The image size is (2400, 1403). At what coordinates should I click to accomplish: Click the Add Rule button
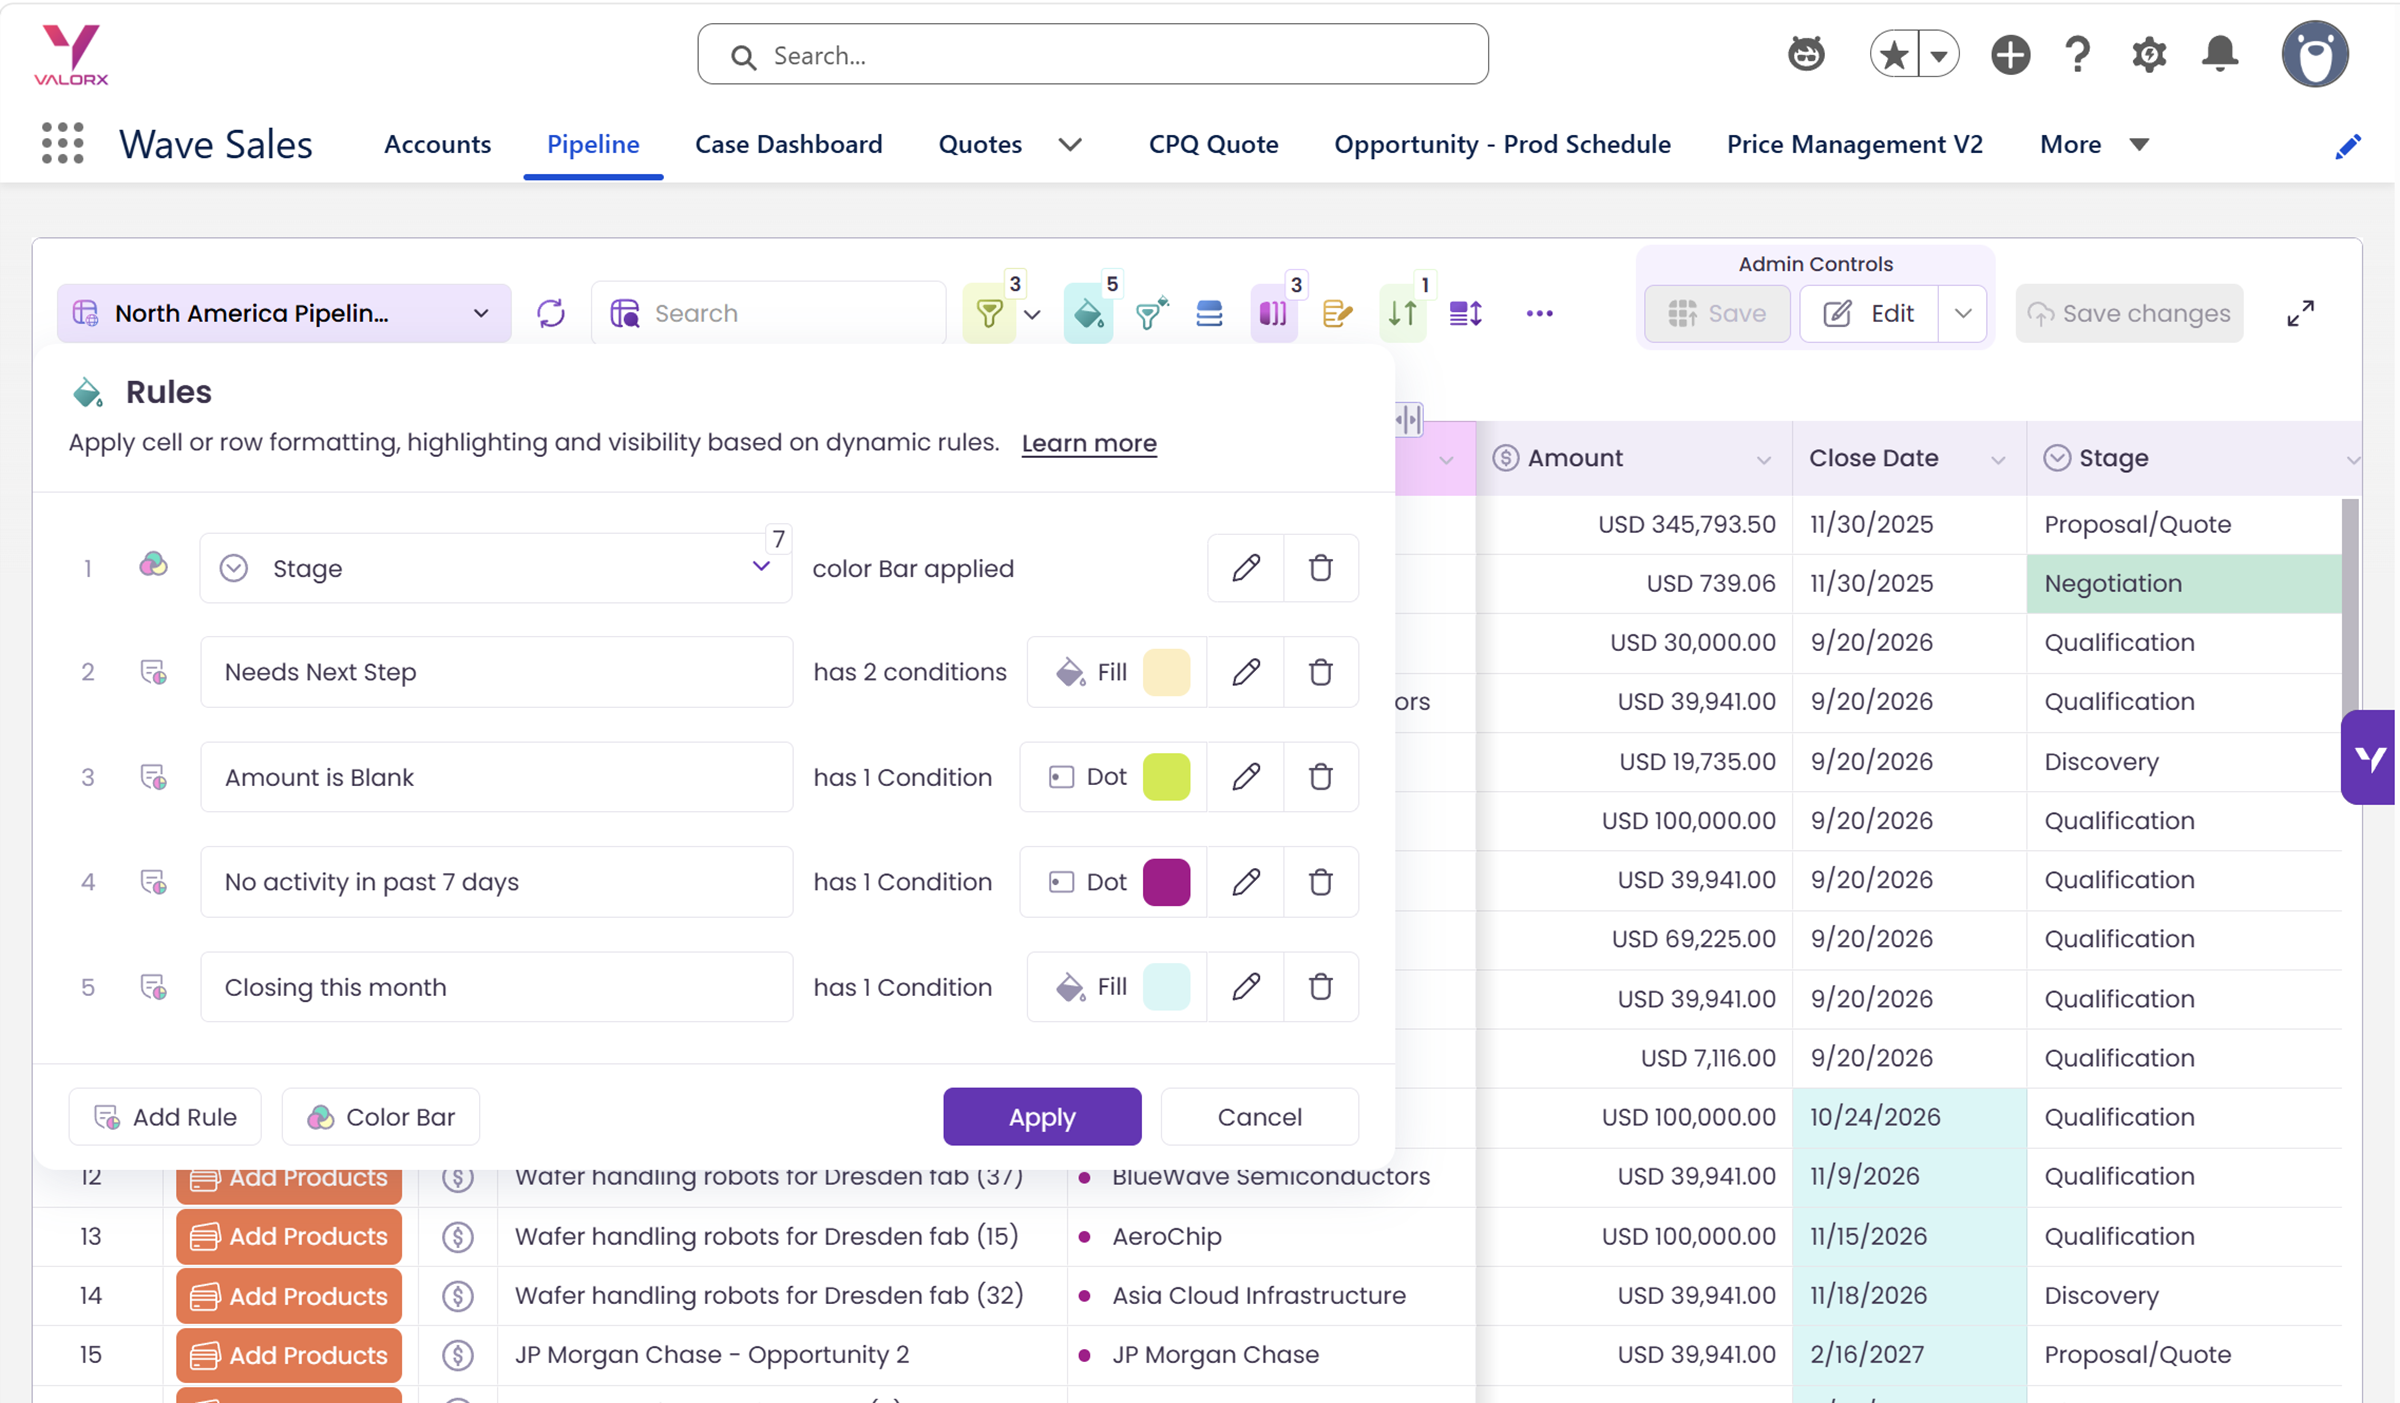click(165, 1116)
